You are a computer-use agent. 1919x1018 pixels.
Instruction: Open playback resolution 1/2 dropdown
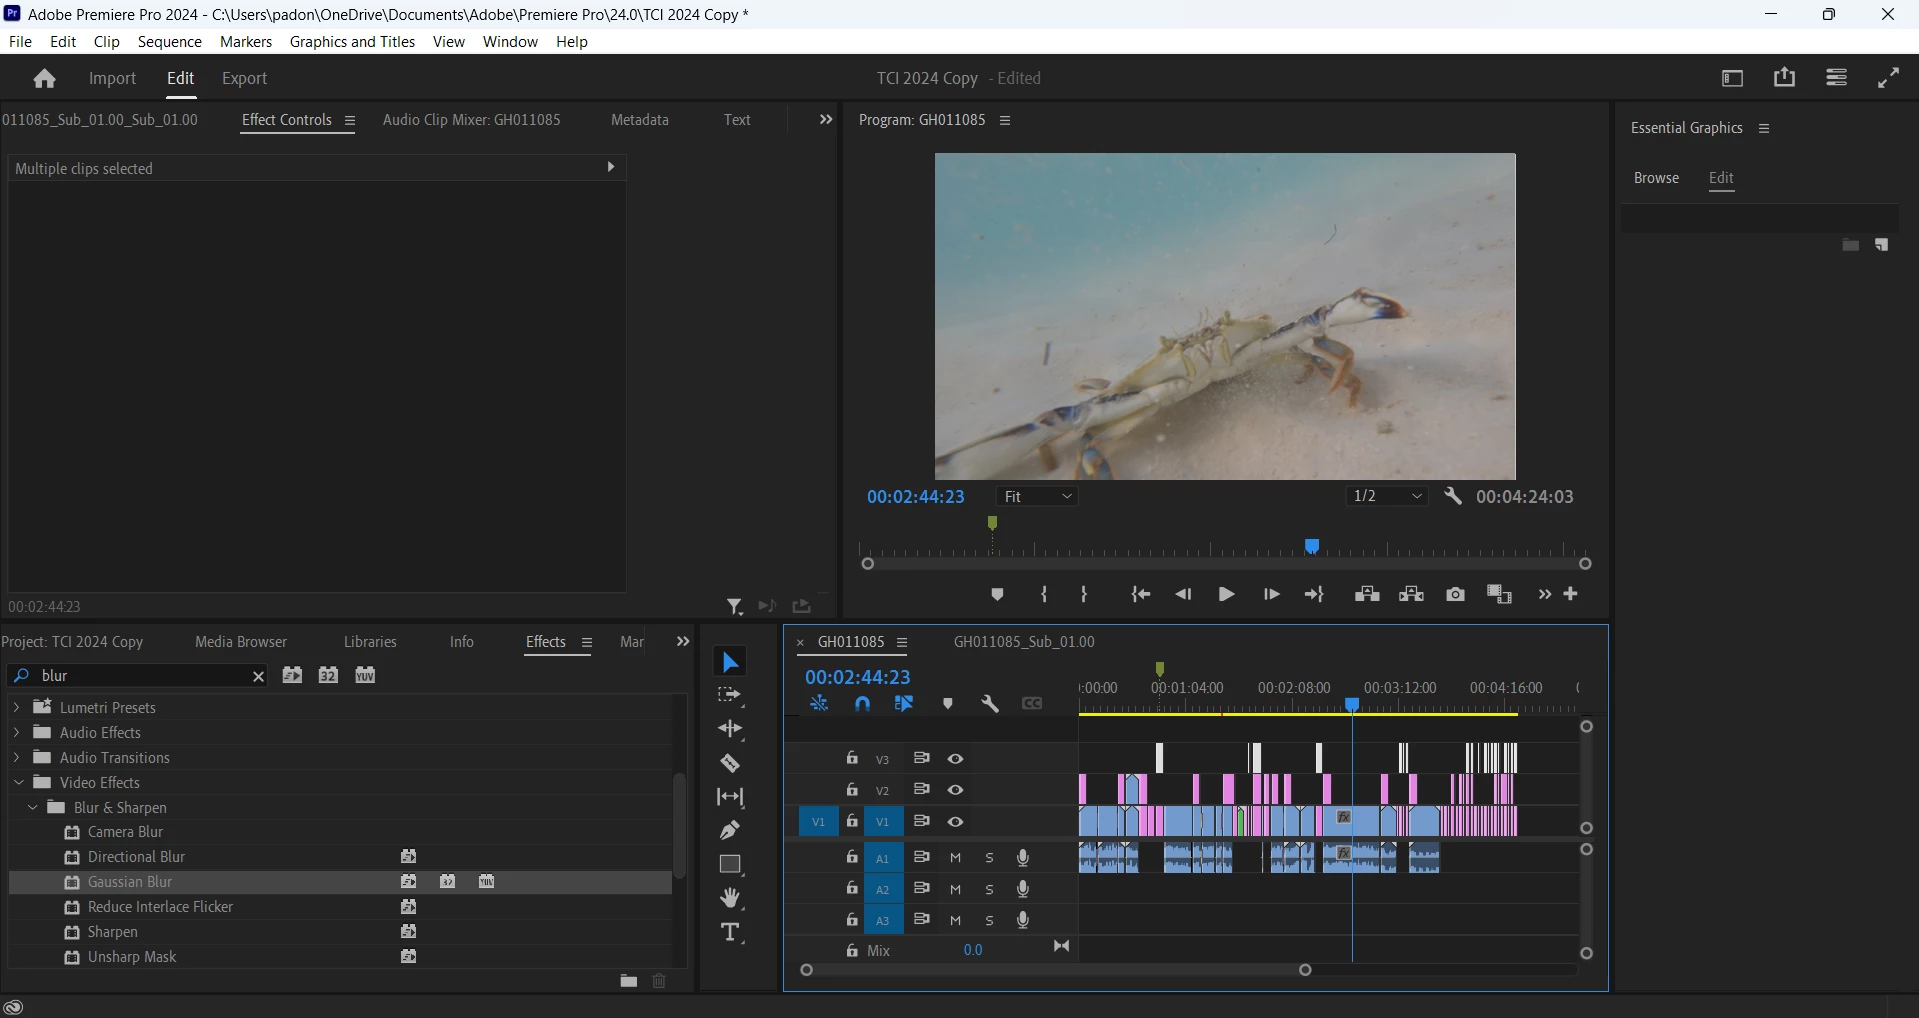coord(1386,497)
